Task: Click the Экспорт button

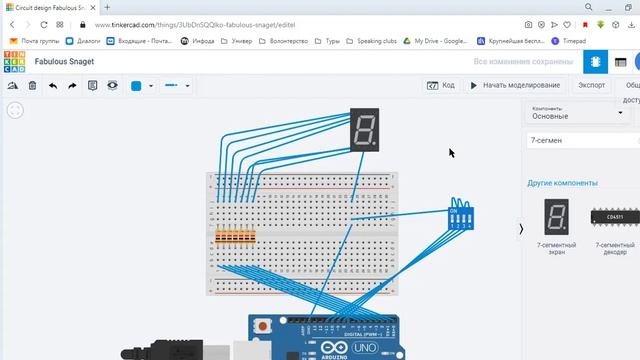Action: [591, 85]
